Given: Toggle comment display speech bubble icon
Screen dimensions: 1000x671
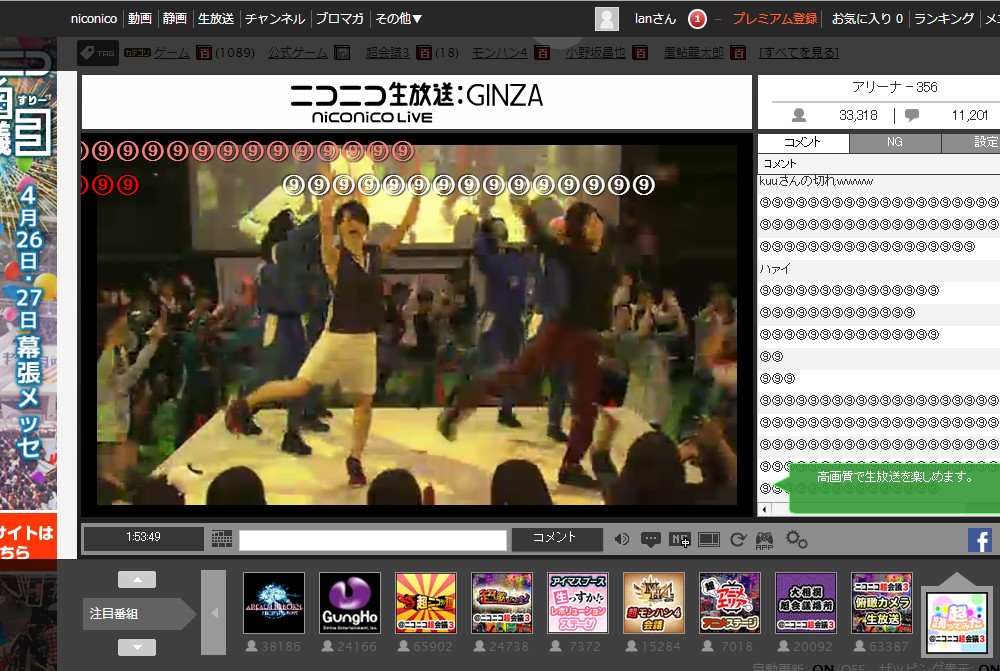Looking at the screenshot, I should coord(651,540).
